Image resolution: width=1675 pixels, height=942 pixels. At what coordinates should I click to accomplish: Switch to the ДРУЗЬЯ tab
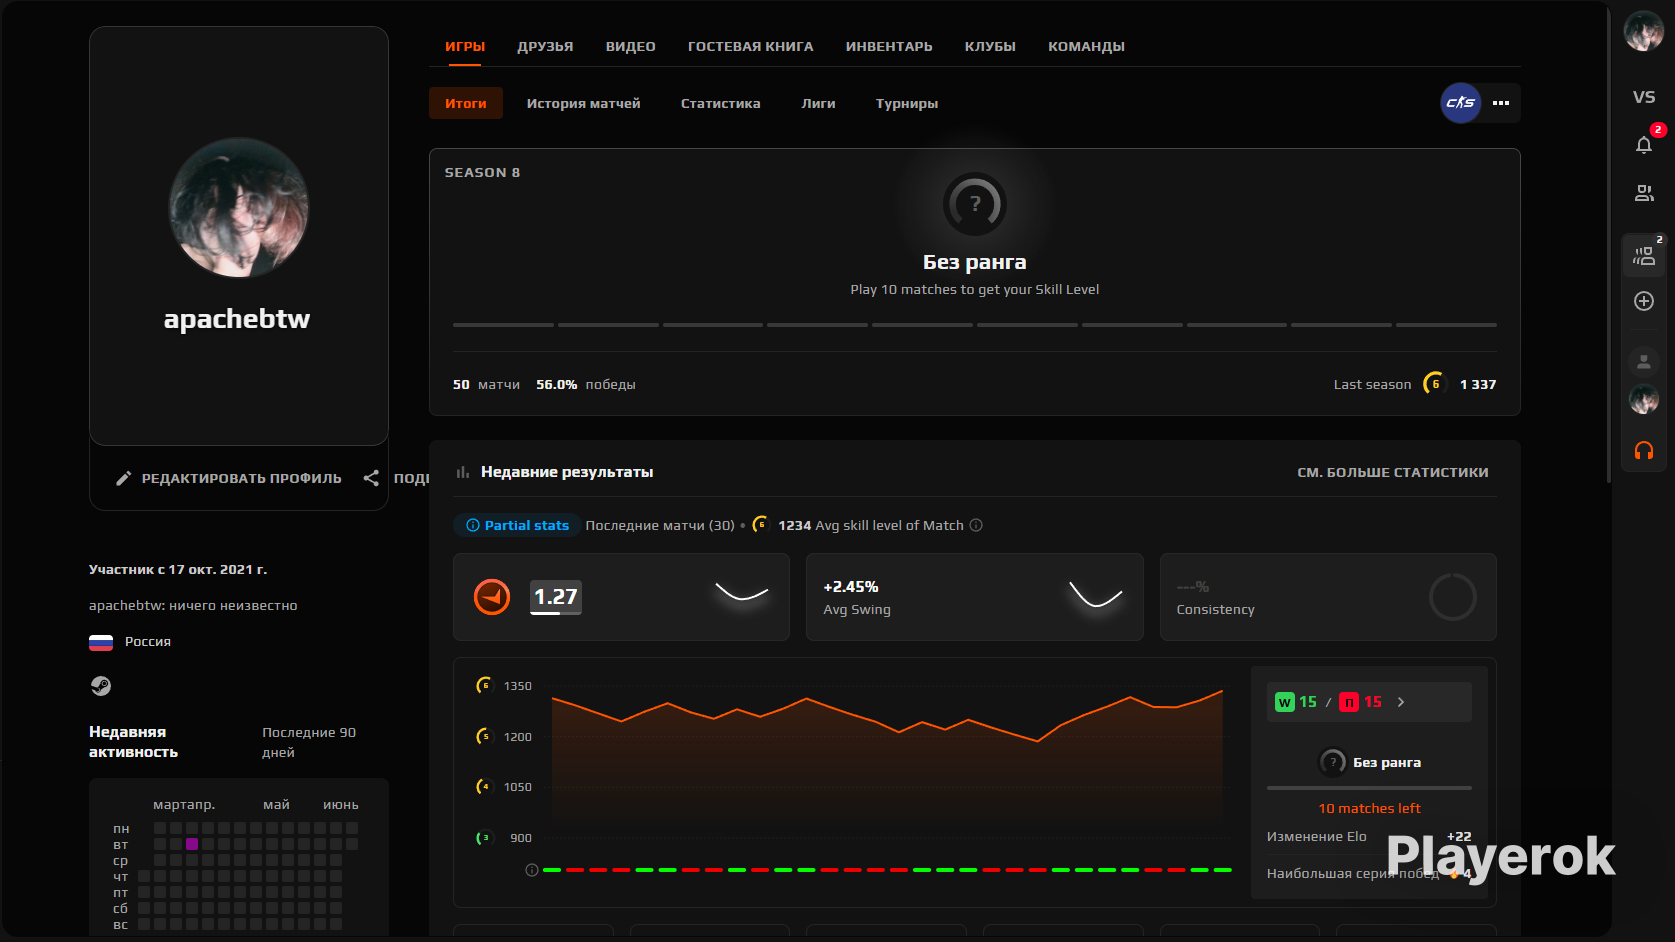545,46
